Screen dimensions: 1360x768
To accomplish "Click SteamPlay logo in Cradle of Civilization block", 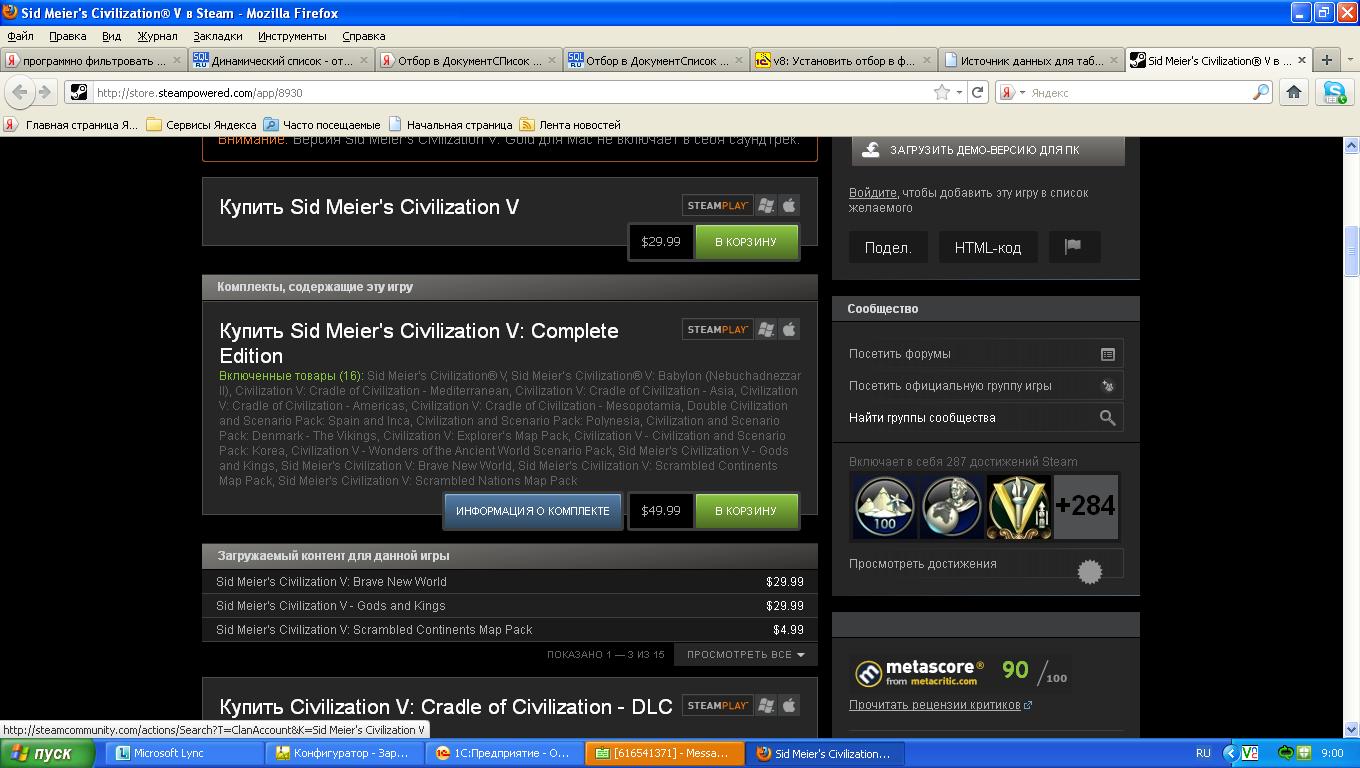I will (x=718, y=705).
